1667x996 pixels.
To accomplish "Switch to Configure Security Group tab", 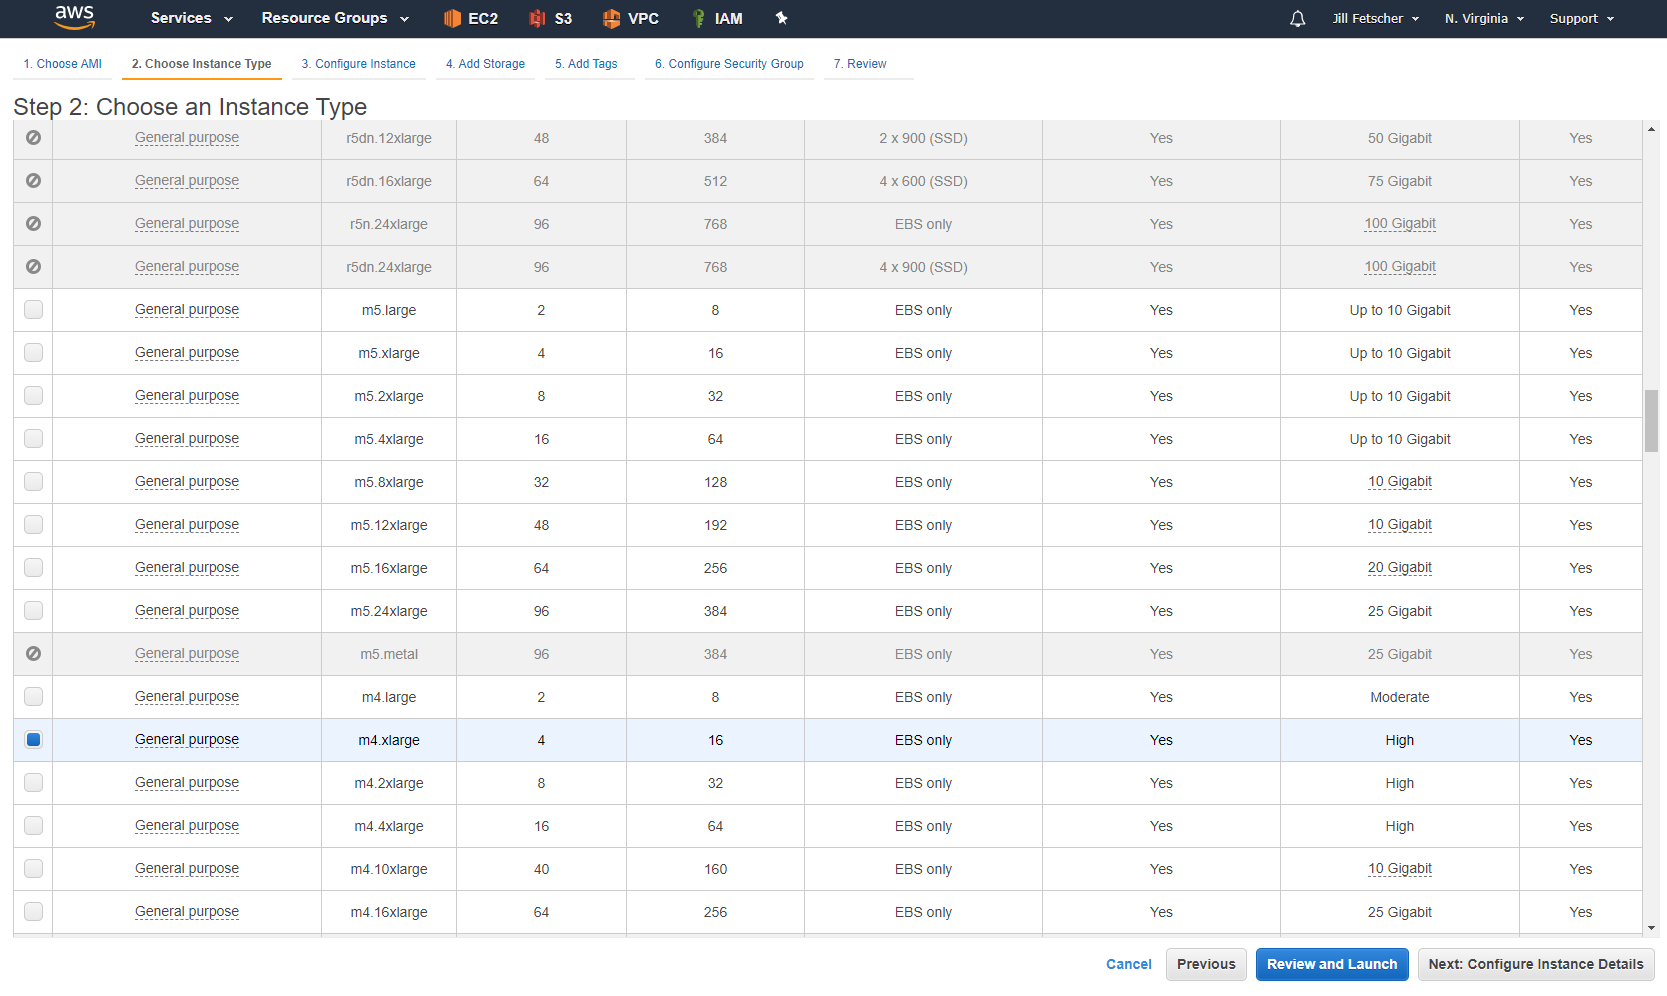I will point(729,64).
